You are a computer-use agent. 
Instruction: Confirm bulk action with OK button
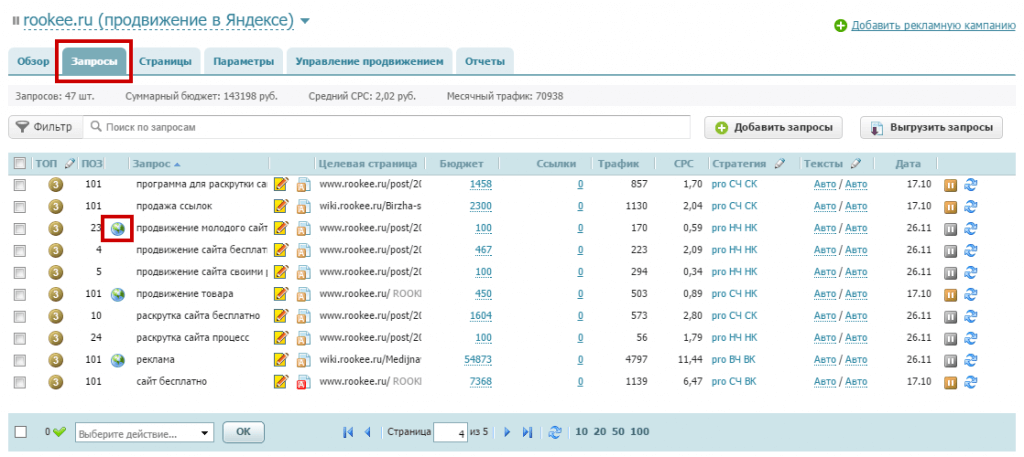coord(243,432)
